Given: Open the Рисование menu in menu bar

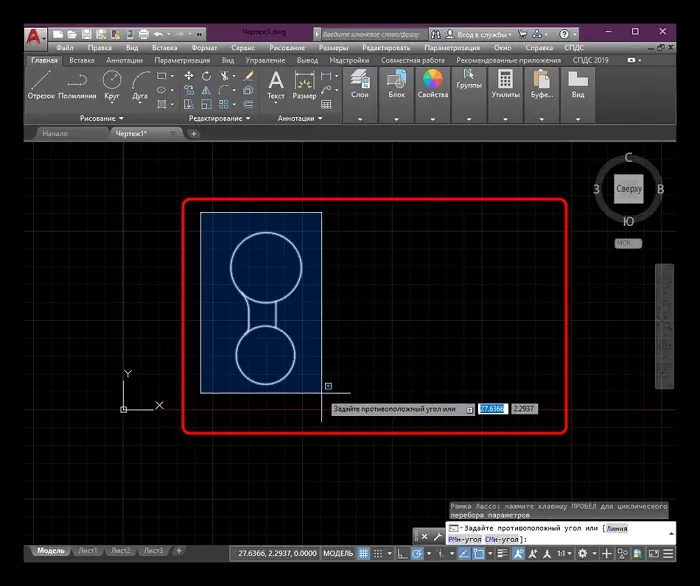Looking at the screenshot, I should [x=287, y=48].
